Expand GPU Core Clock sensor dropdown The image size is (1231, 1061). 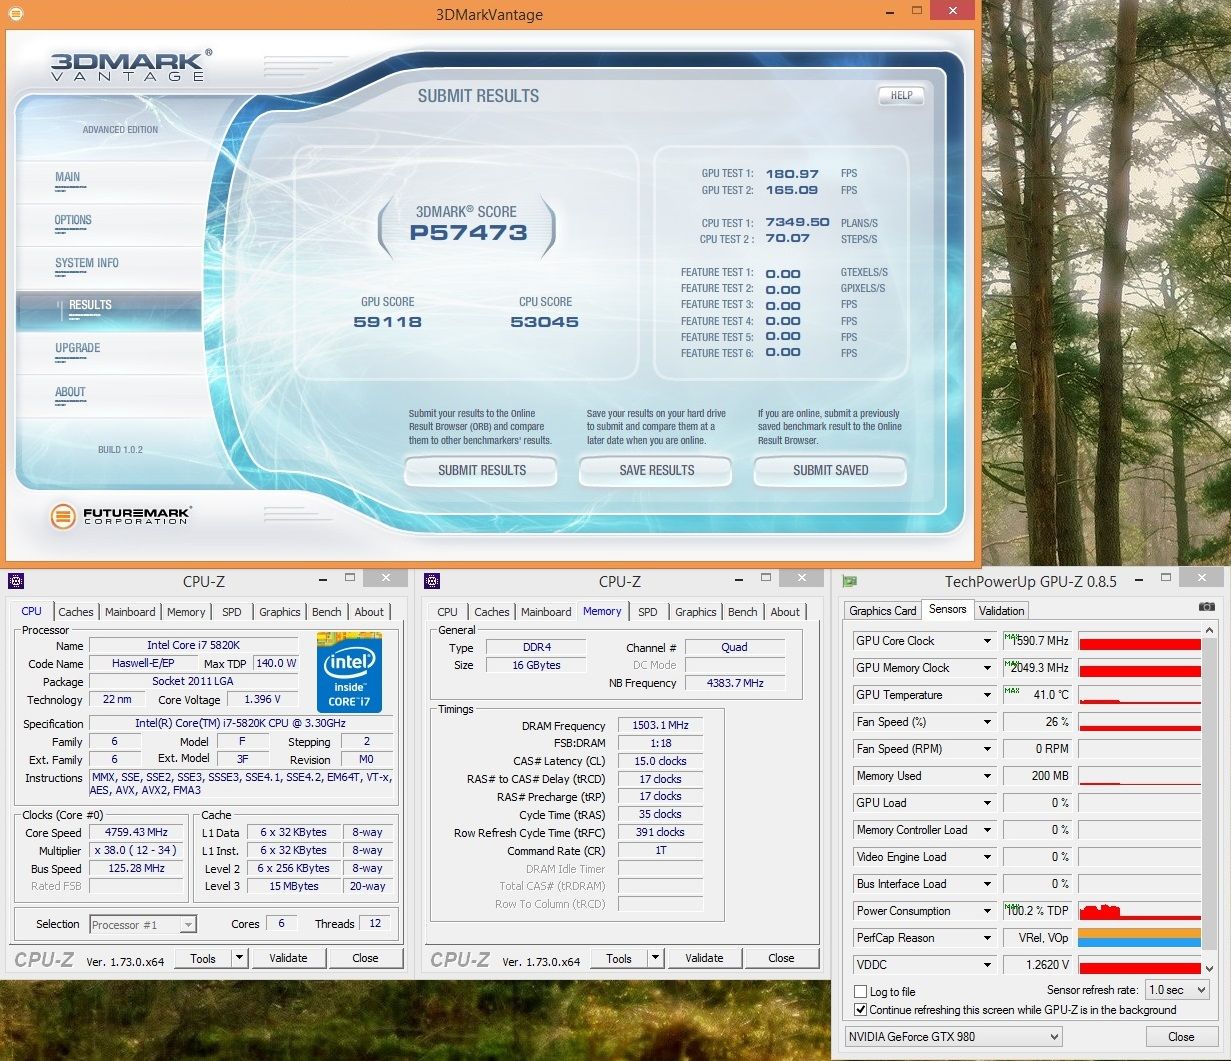point(987,641)
